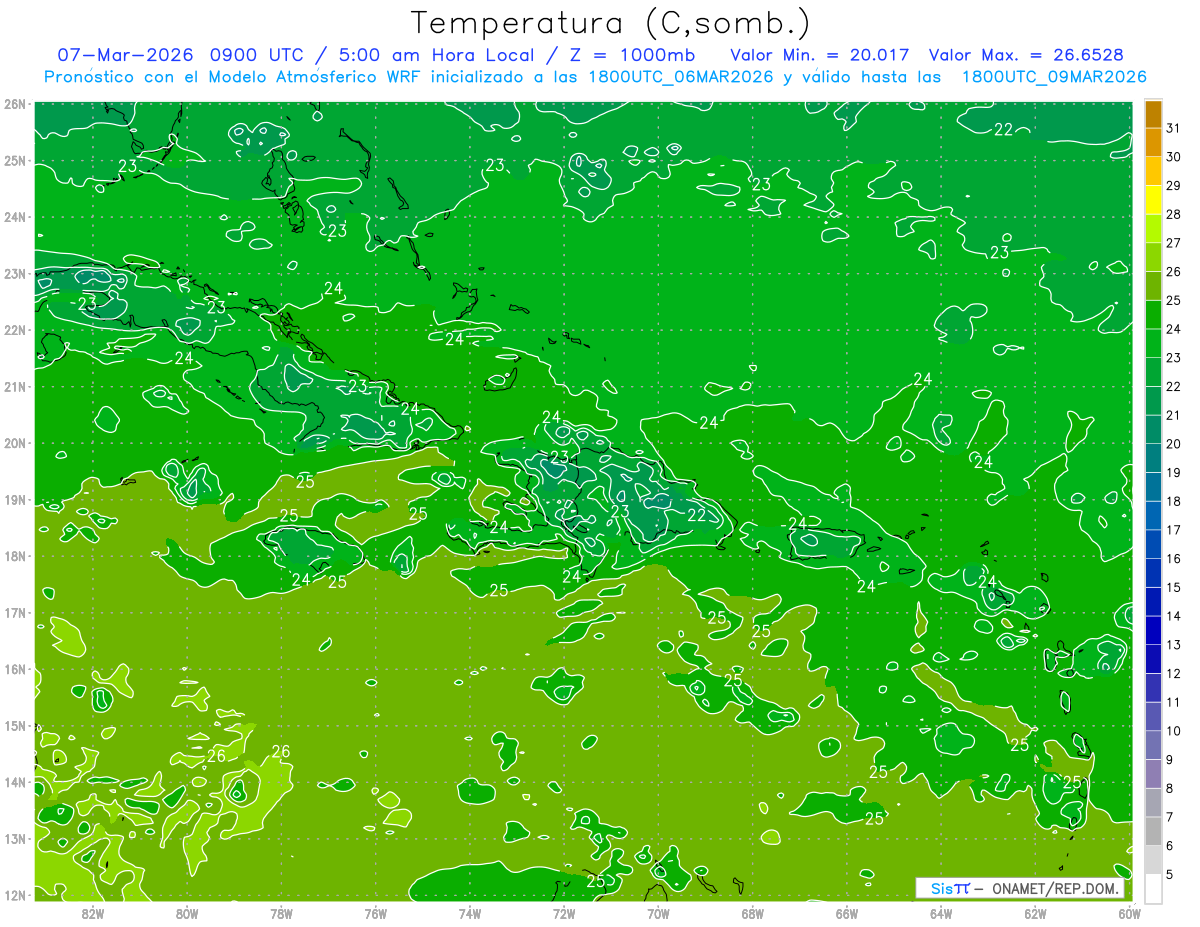Pick the lime legend swatch between 26 and 27
This screenshot has width=1200, height=927.
[1153, 258]
